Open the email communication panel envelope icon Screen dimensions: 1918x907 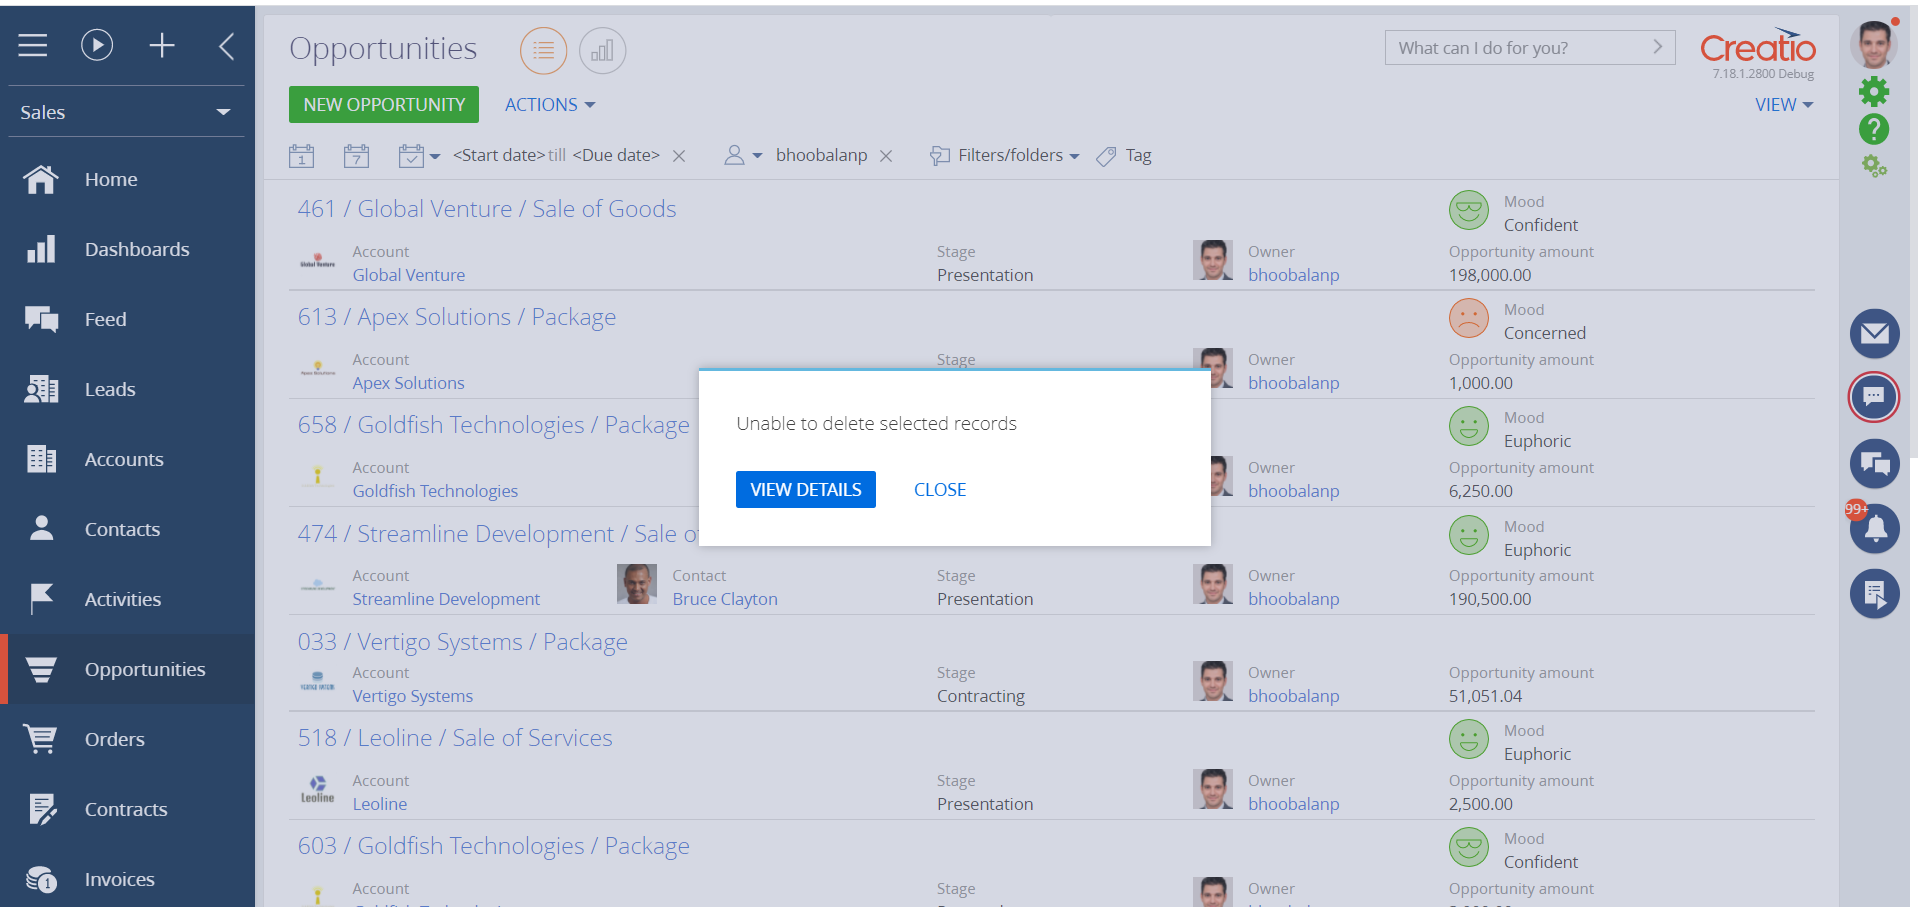tap(1874, 334)
